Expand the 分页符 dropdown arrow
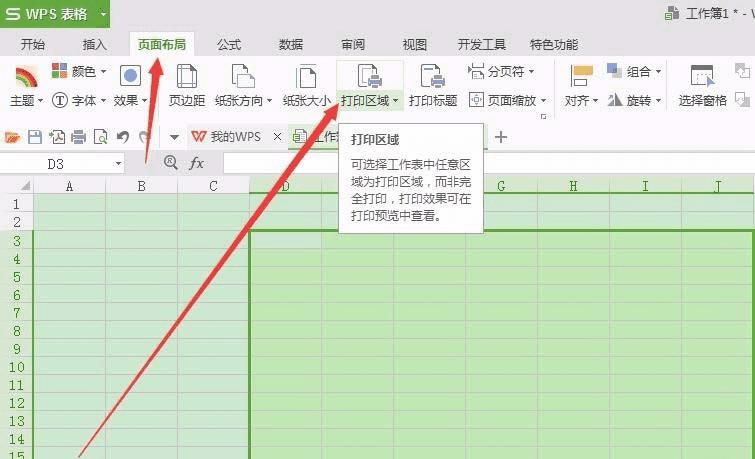755x459 pixels. click(x=532, y=72)
